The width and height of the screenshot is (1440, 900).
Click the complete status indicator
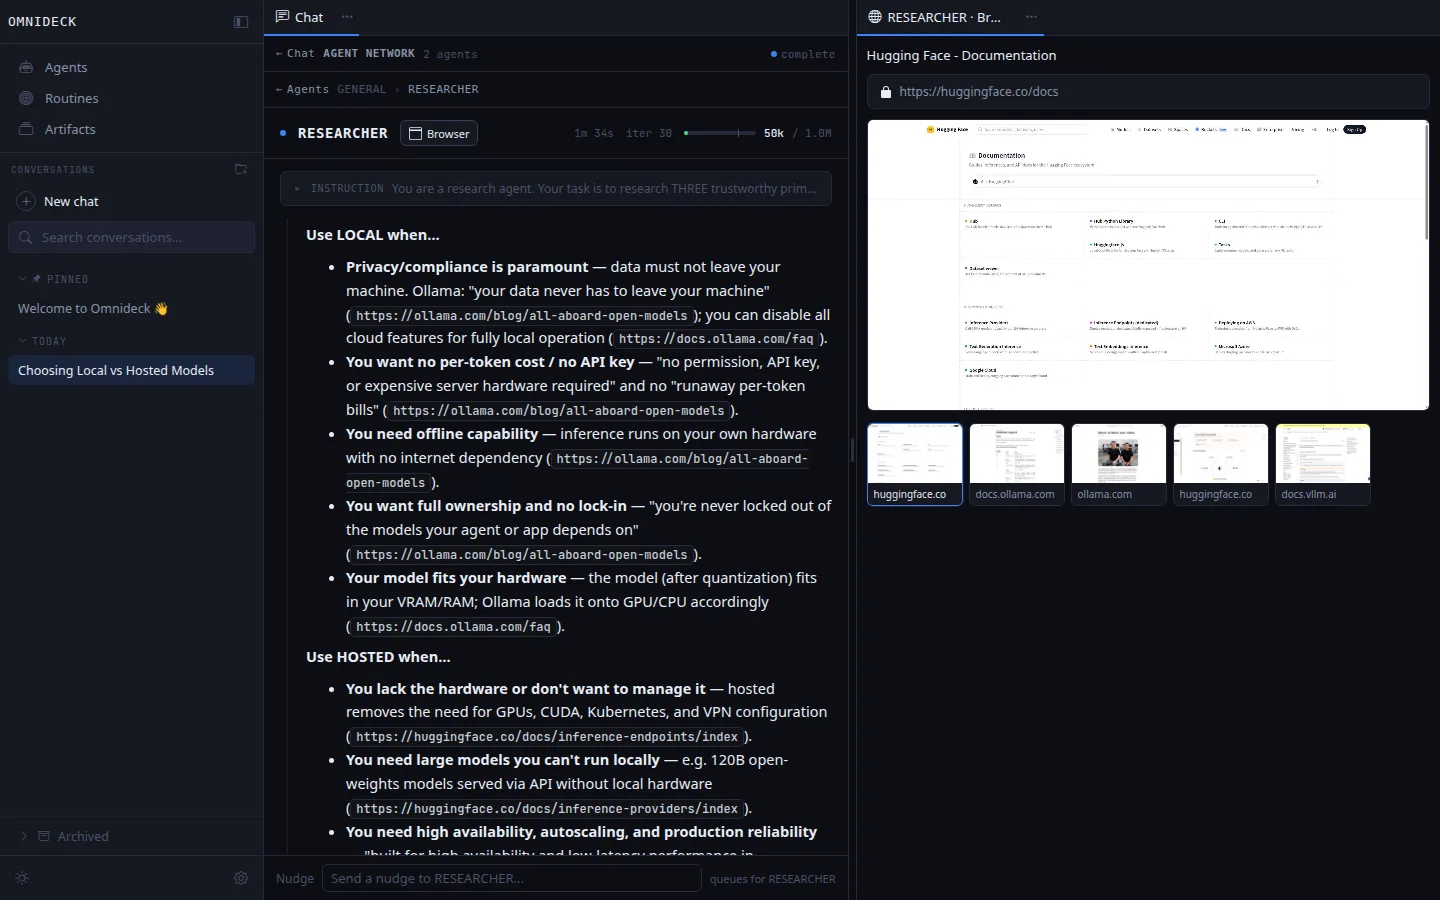803,54
